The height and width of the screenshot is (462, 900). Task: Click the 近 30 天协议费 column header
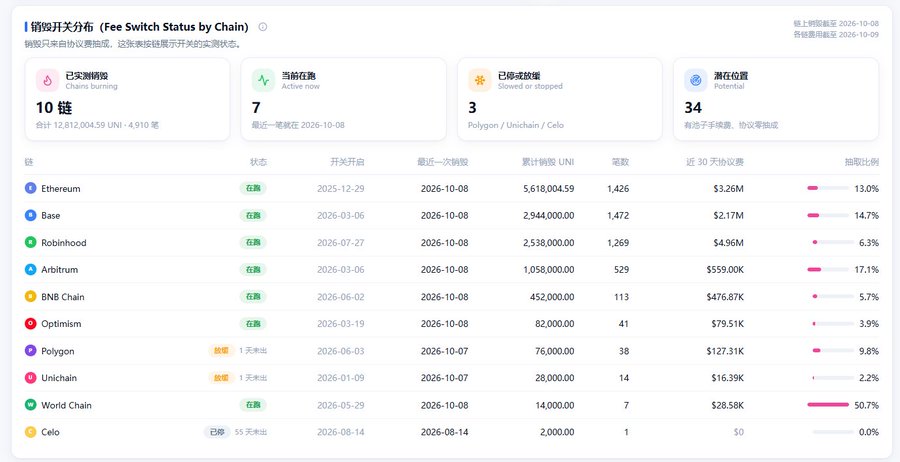tap(715, 162)
